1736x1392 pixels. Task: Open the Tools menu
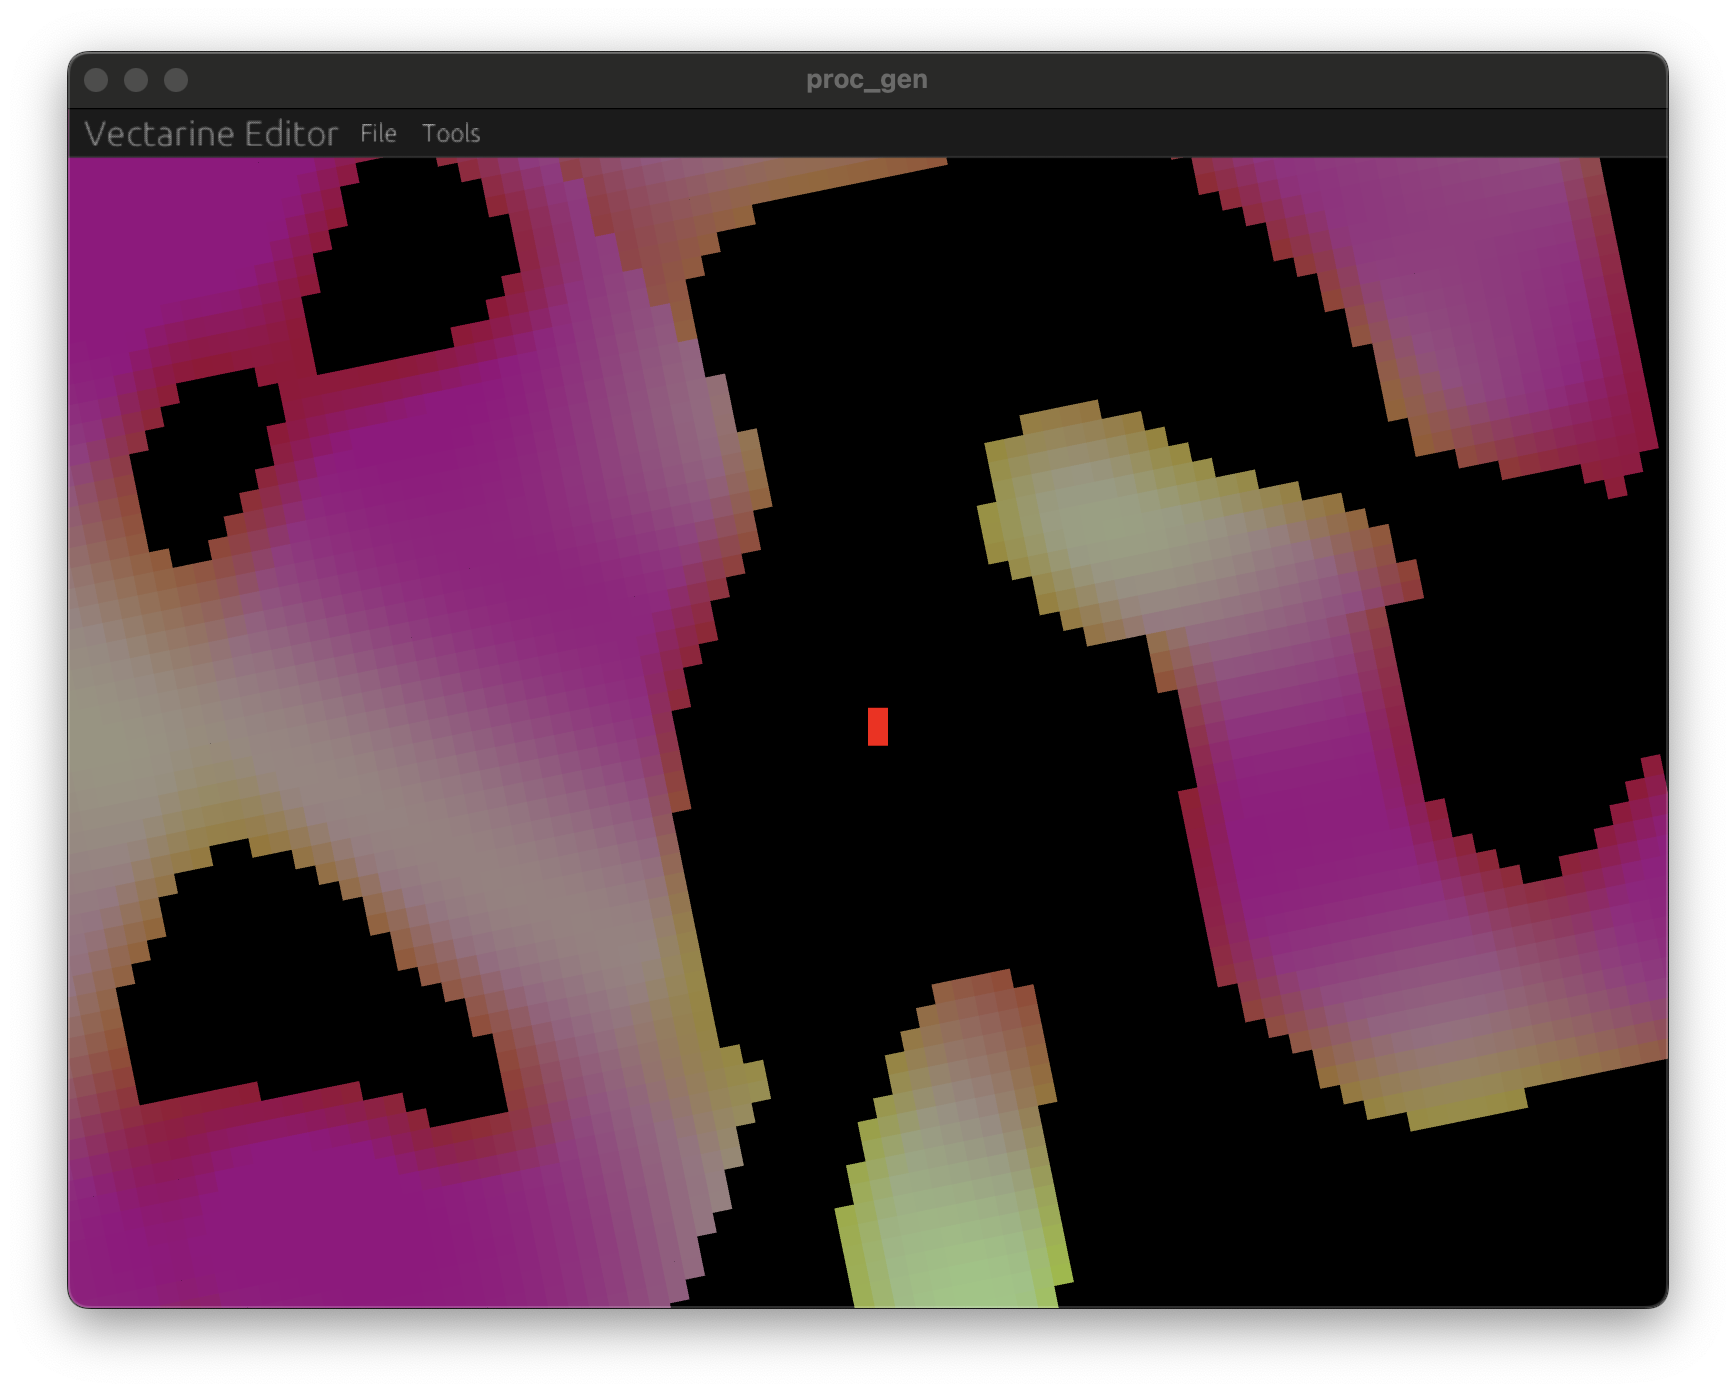tap(451, 133)
